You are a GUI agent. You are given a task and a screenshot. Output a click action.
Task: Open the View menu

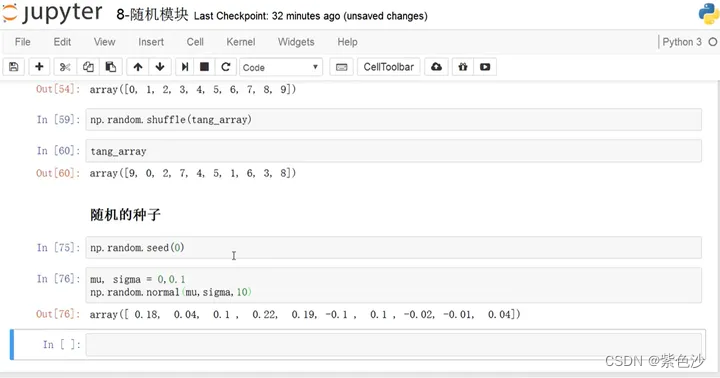pos(105,42)
